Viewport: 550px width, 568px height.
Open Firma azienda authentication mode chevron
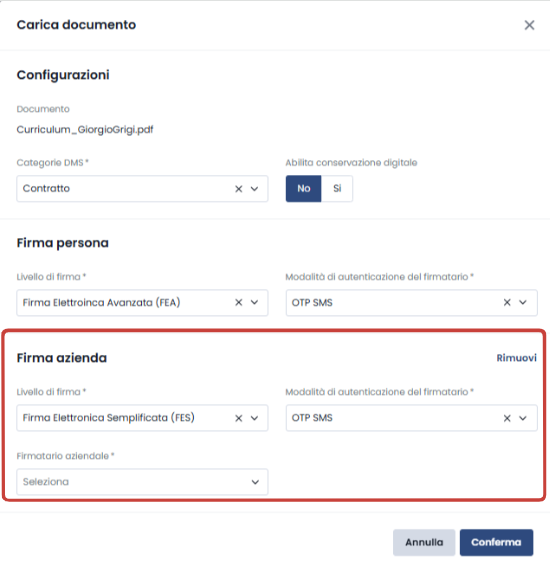point(523,418)
